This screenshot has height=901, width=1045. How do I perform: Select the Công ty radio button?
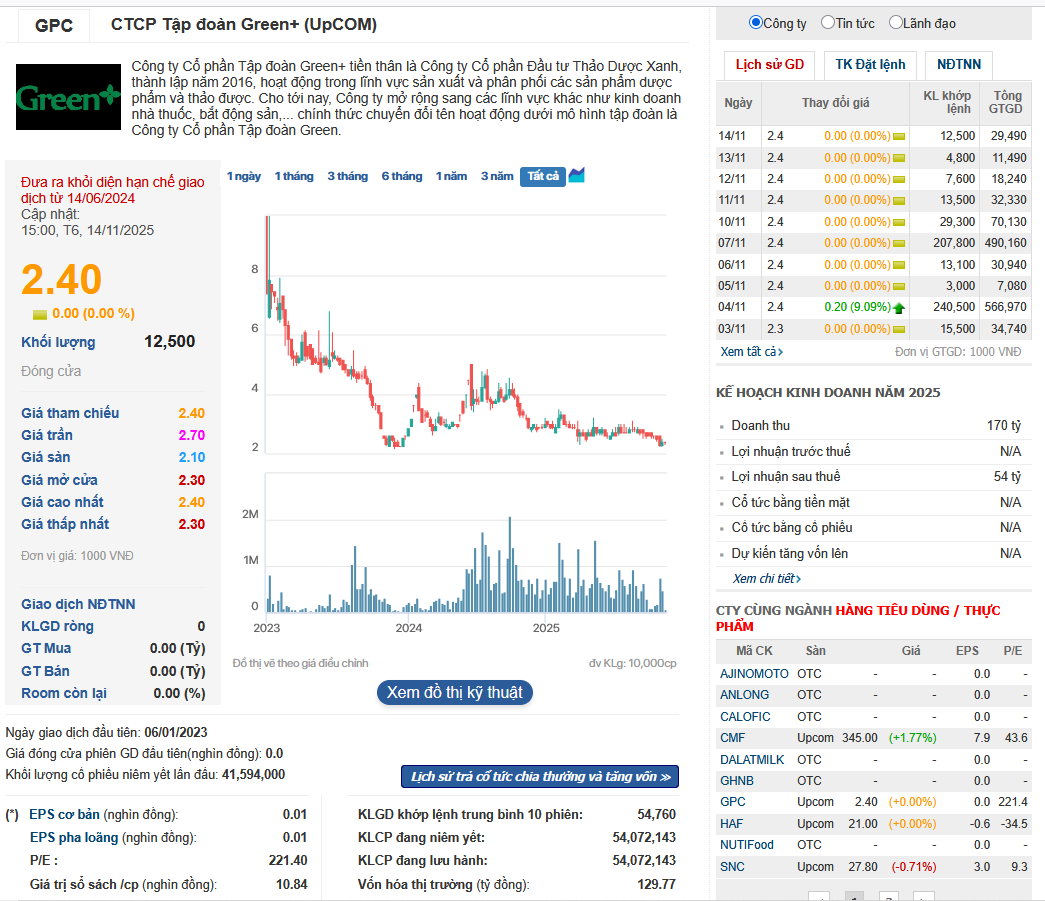(756, 23)
